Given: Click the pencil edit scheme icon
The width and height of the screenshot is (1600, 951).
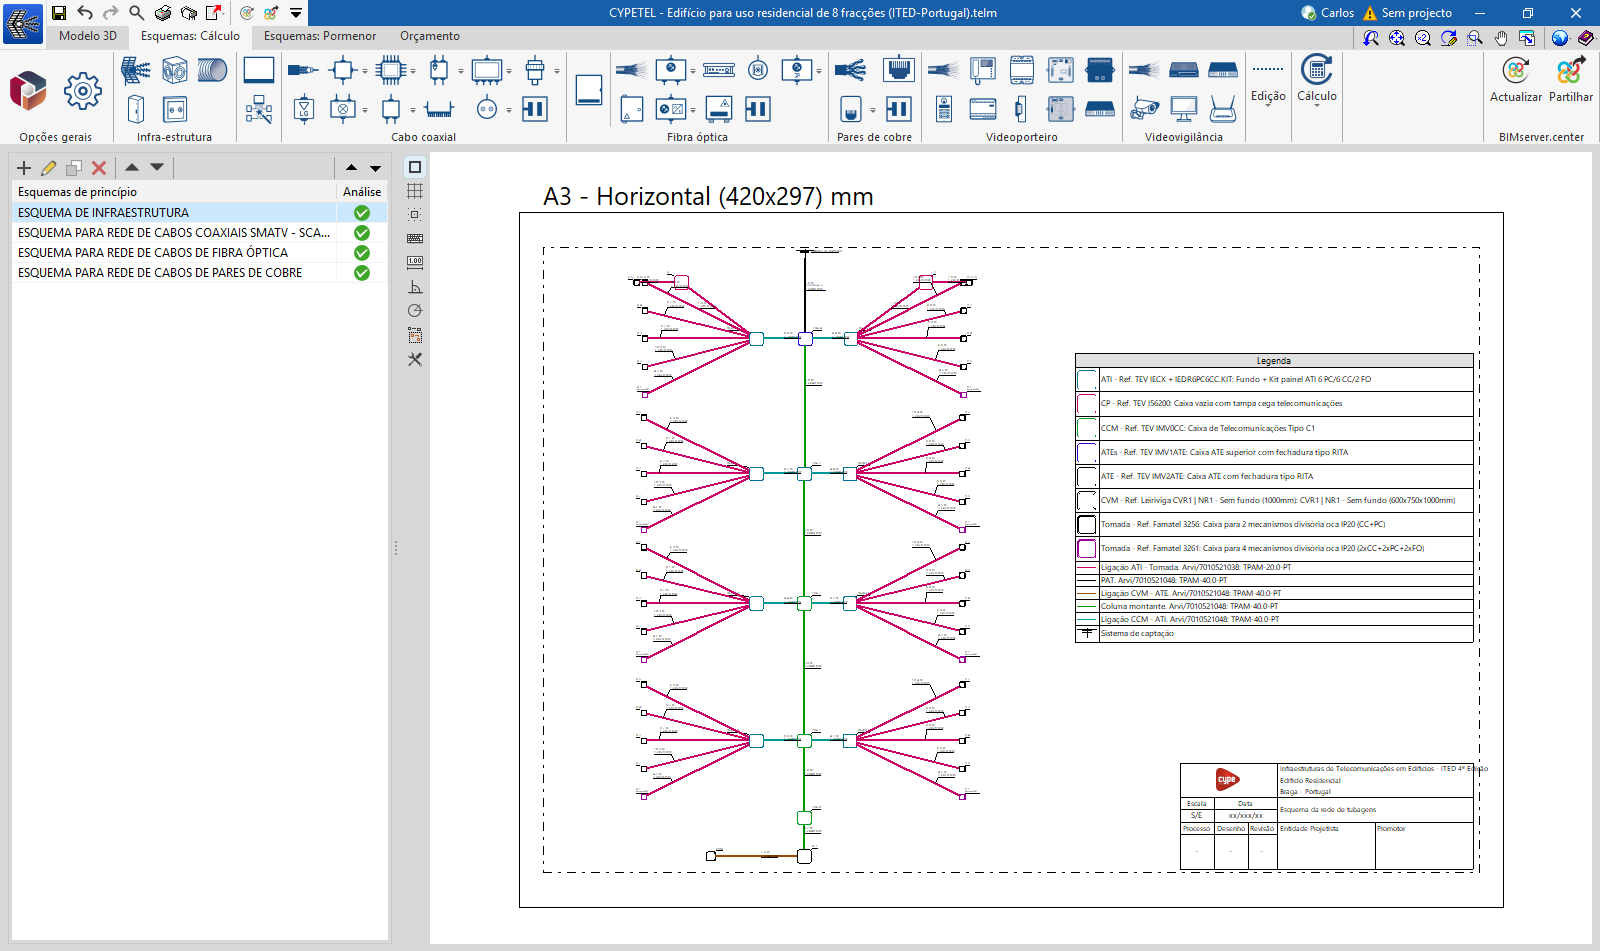Looking at the screenshot, I should pyautogui.click(x=48, y=168).
